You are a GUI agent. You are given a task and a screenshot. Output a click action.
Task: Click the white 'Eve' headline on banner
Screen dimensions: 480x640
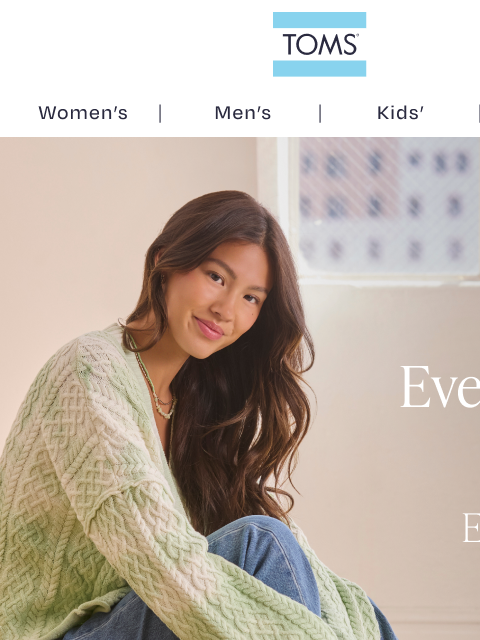(440, 387)
